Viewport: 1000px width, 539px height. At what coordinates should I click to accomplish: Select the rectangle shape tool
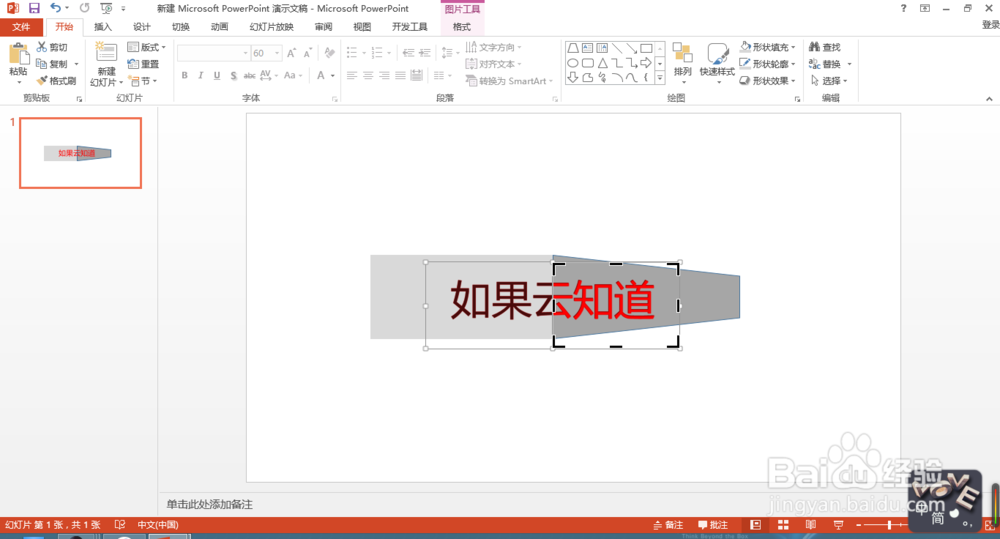[646, 48]
